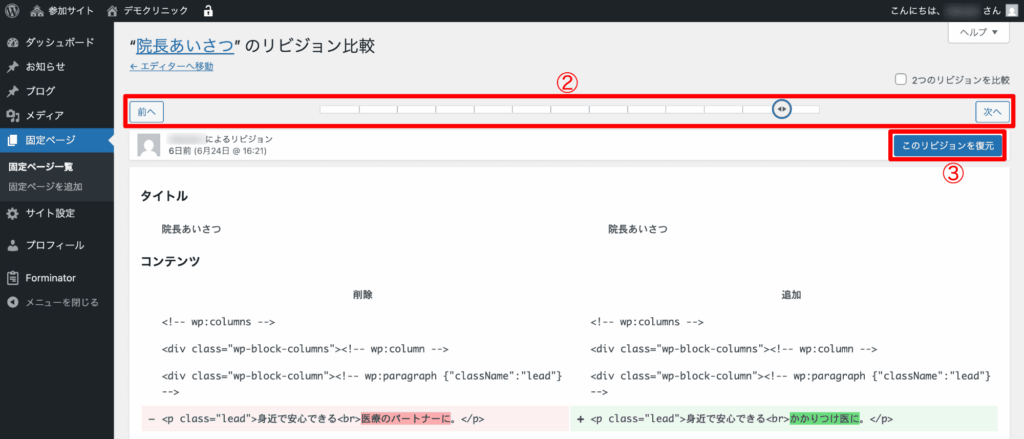This screenshot has height=439, width=1024.
Task: Click このリビジョンを復元 button
Action: [x=947, y=145]
